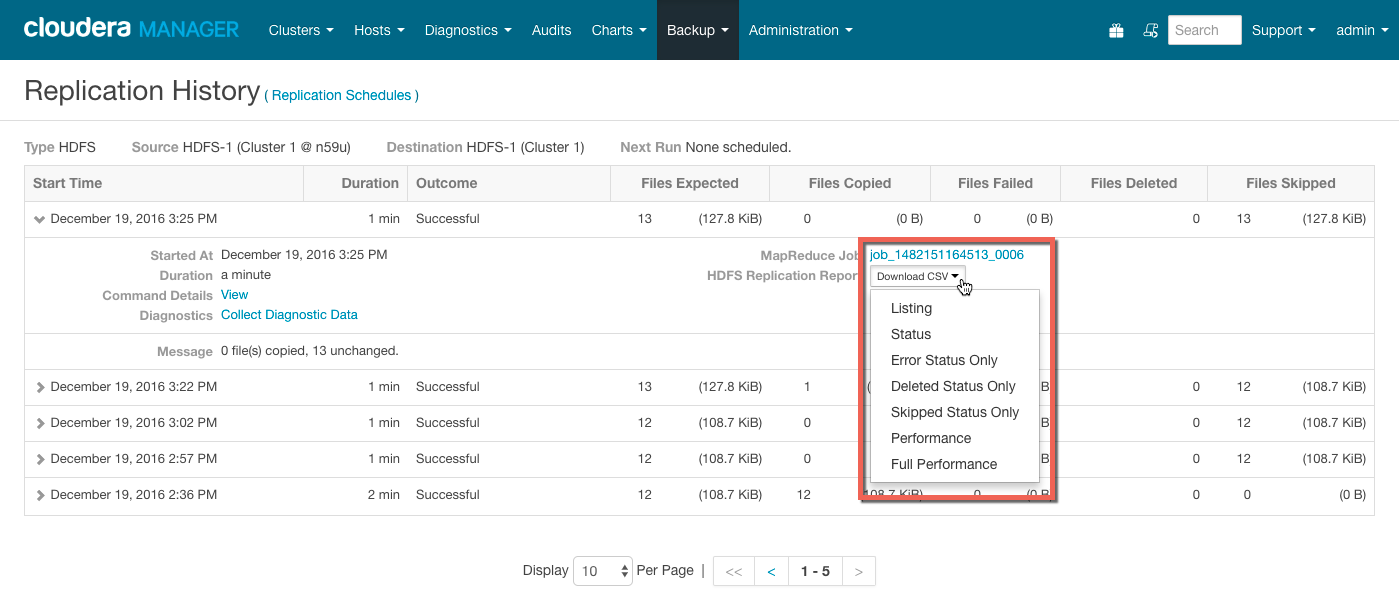Image resolution: width=1399 pixels, height=592 pixels.
Task: Go to the previous page button
Action: (x=771, y=571)
